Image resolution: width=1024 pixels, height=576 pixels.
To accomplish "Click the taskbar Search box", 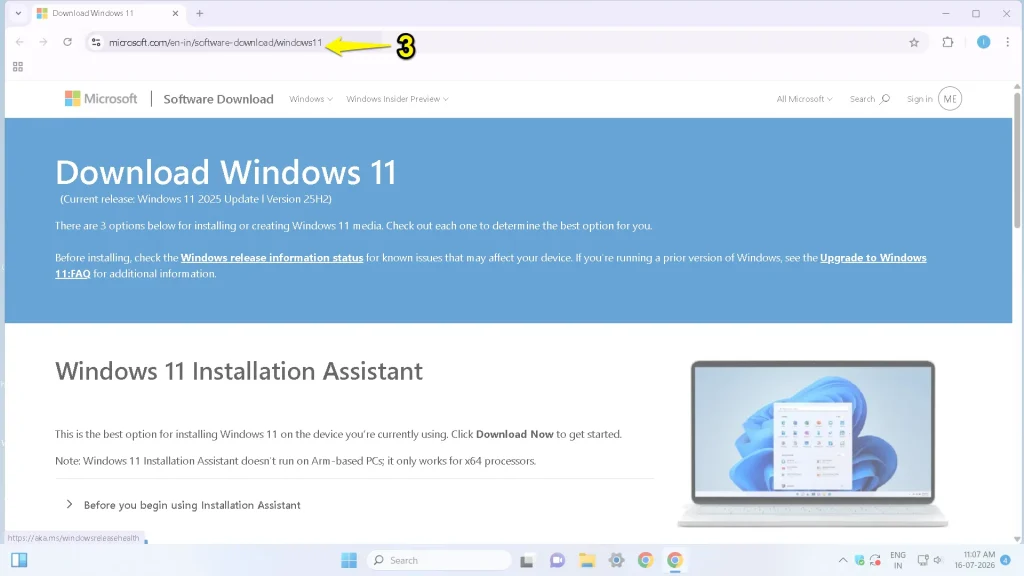I will click(439, 560).
